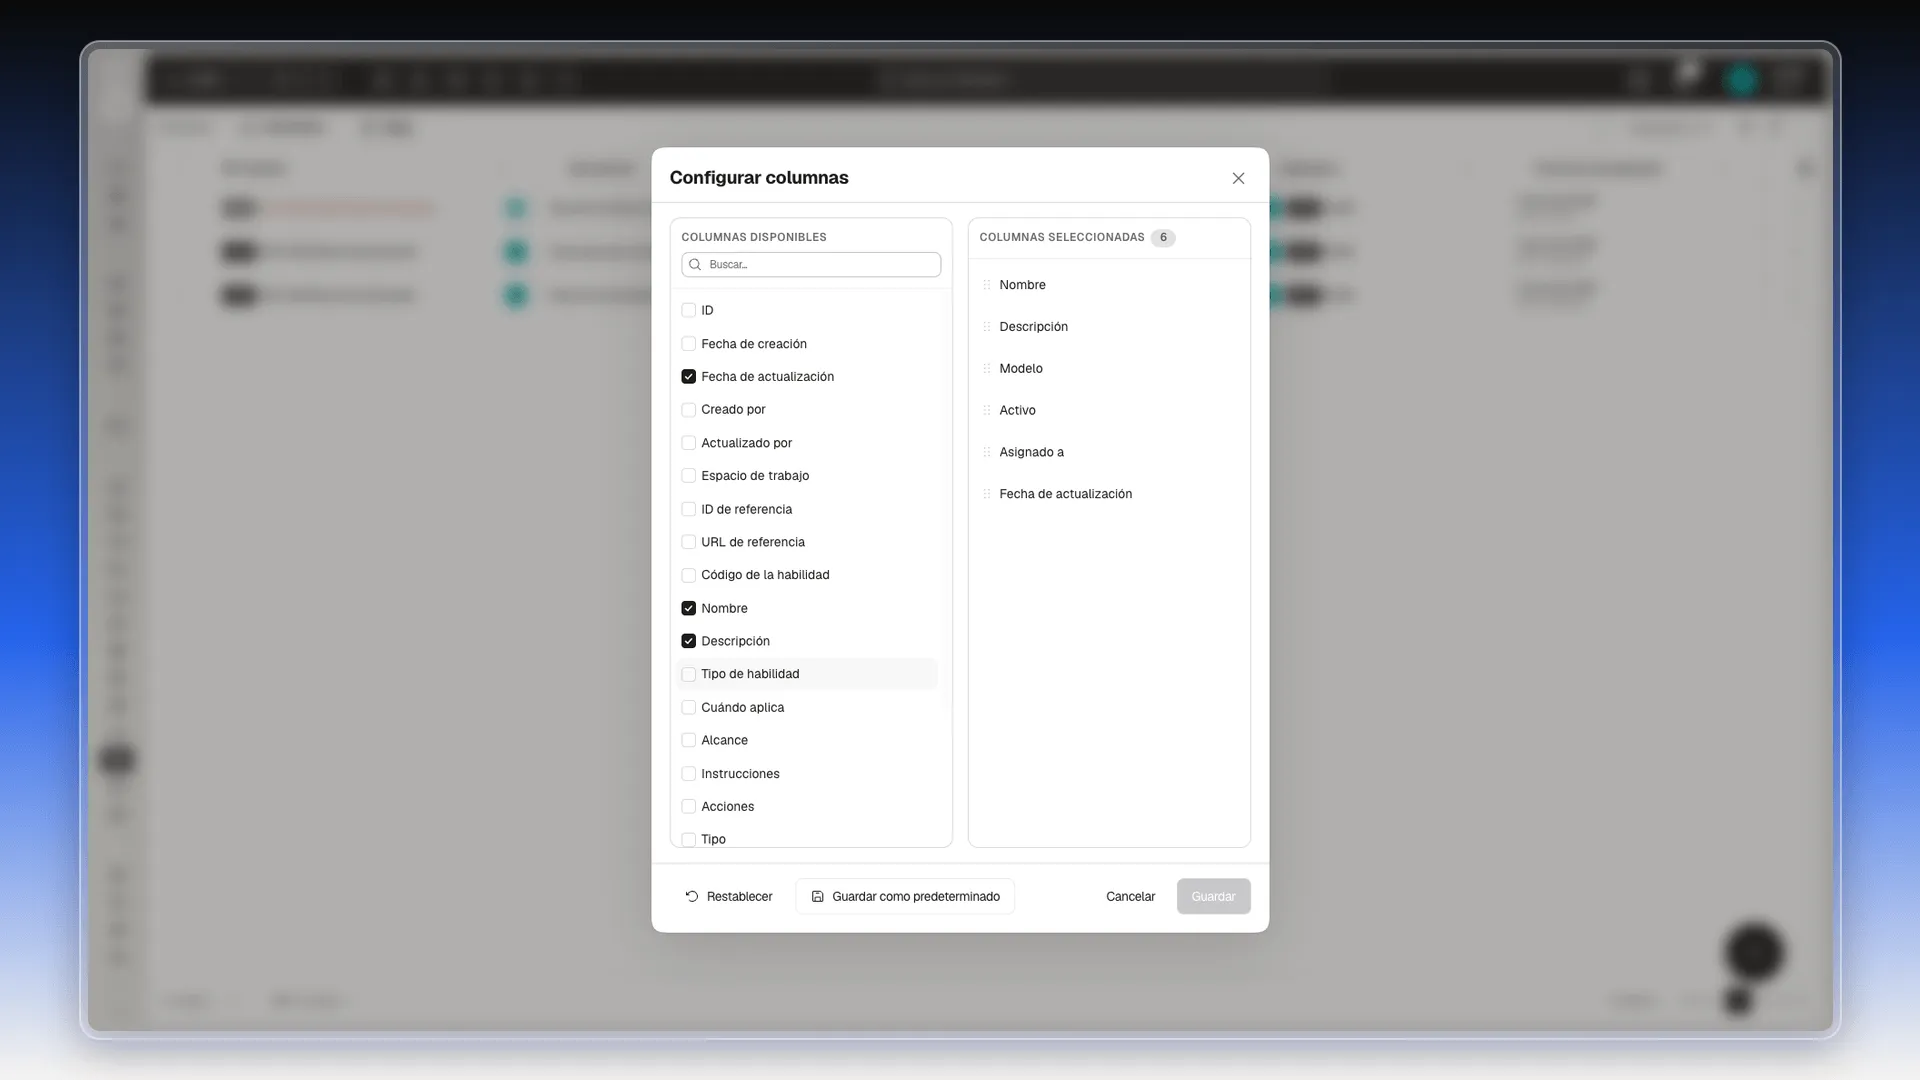Click the Buscar search field
The height and width of the screenshot is (1080, 1920).
[x=811, y=265]
